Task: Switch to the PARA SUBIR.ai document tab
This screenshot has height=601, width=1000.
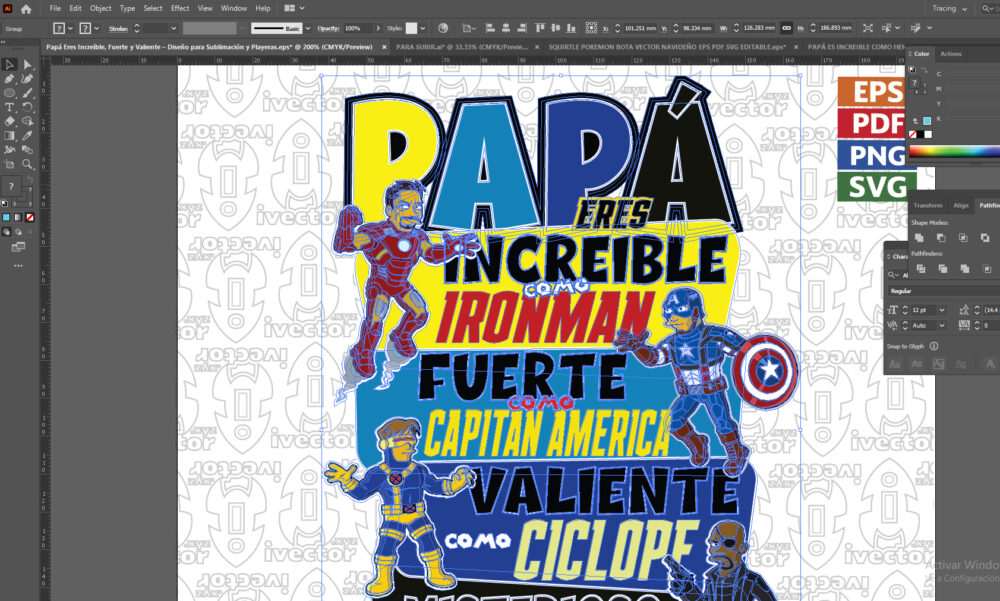Action: coord(461,47)
